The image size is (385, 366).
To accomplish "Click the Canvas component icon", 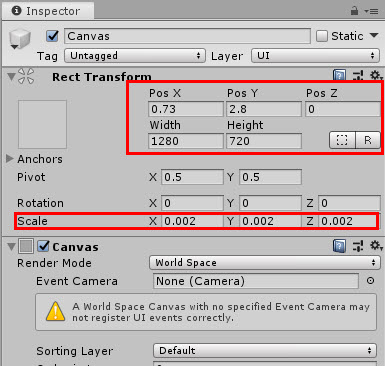I will [x=26, y=246].
